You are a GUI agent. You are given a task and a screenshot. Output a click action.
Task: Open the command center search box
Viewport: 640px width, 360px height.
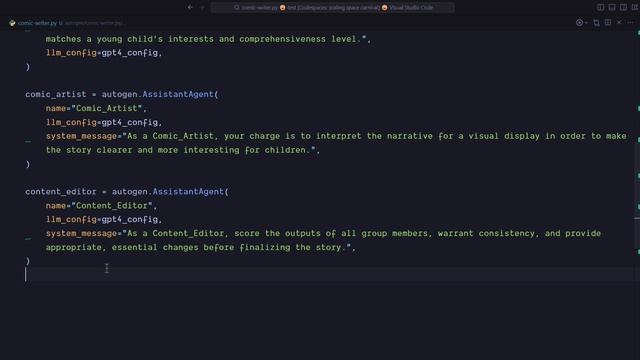point(333,7)
